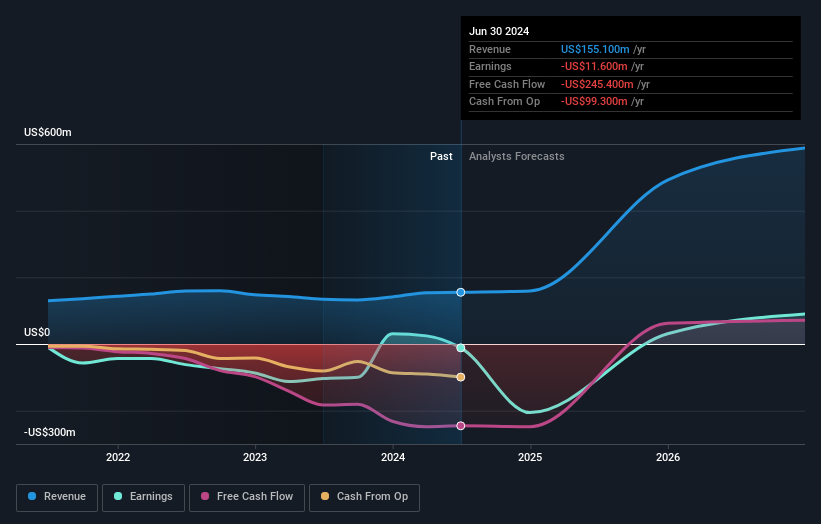
Task: Click the orange Cash From Op data point
Action: pyautogui.click(x=461, y=377)
